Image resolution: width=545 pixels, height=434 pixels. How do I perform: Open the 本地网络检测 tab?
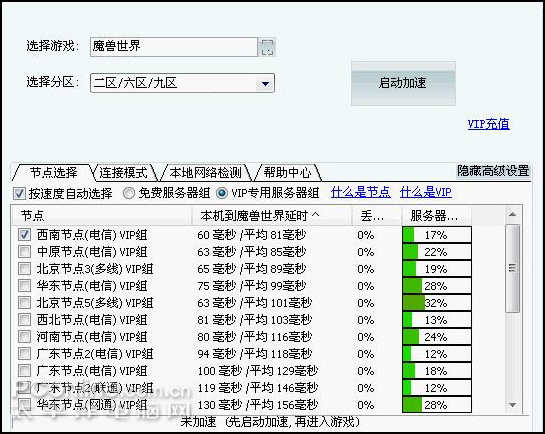(x=205, y=173)
